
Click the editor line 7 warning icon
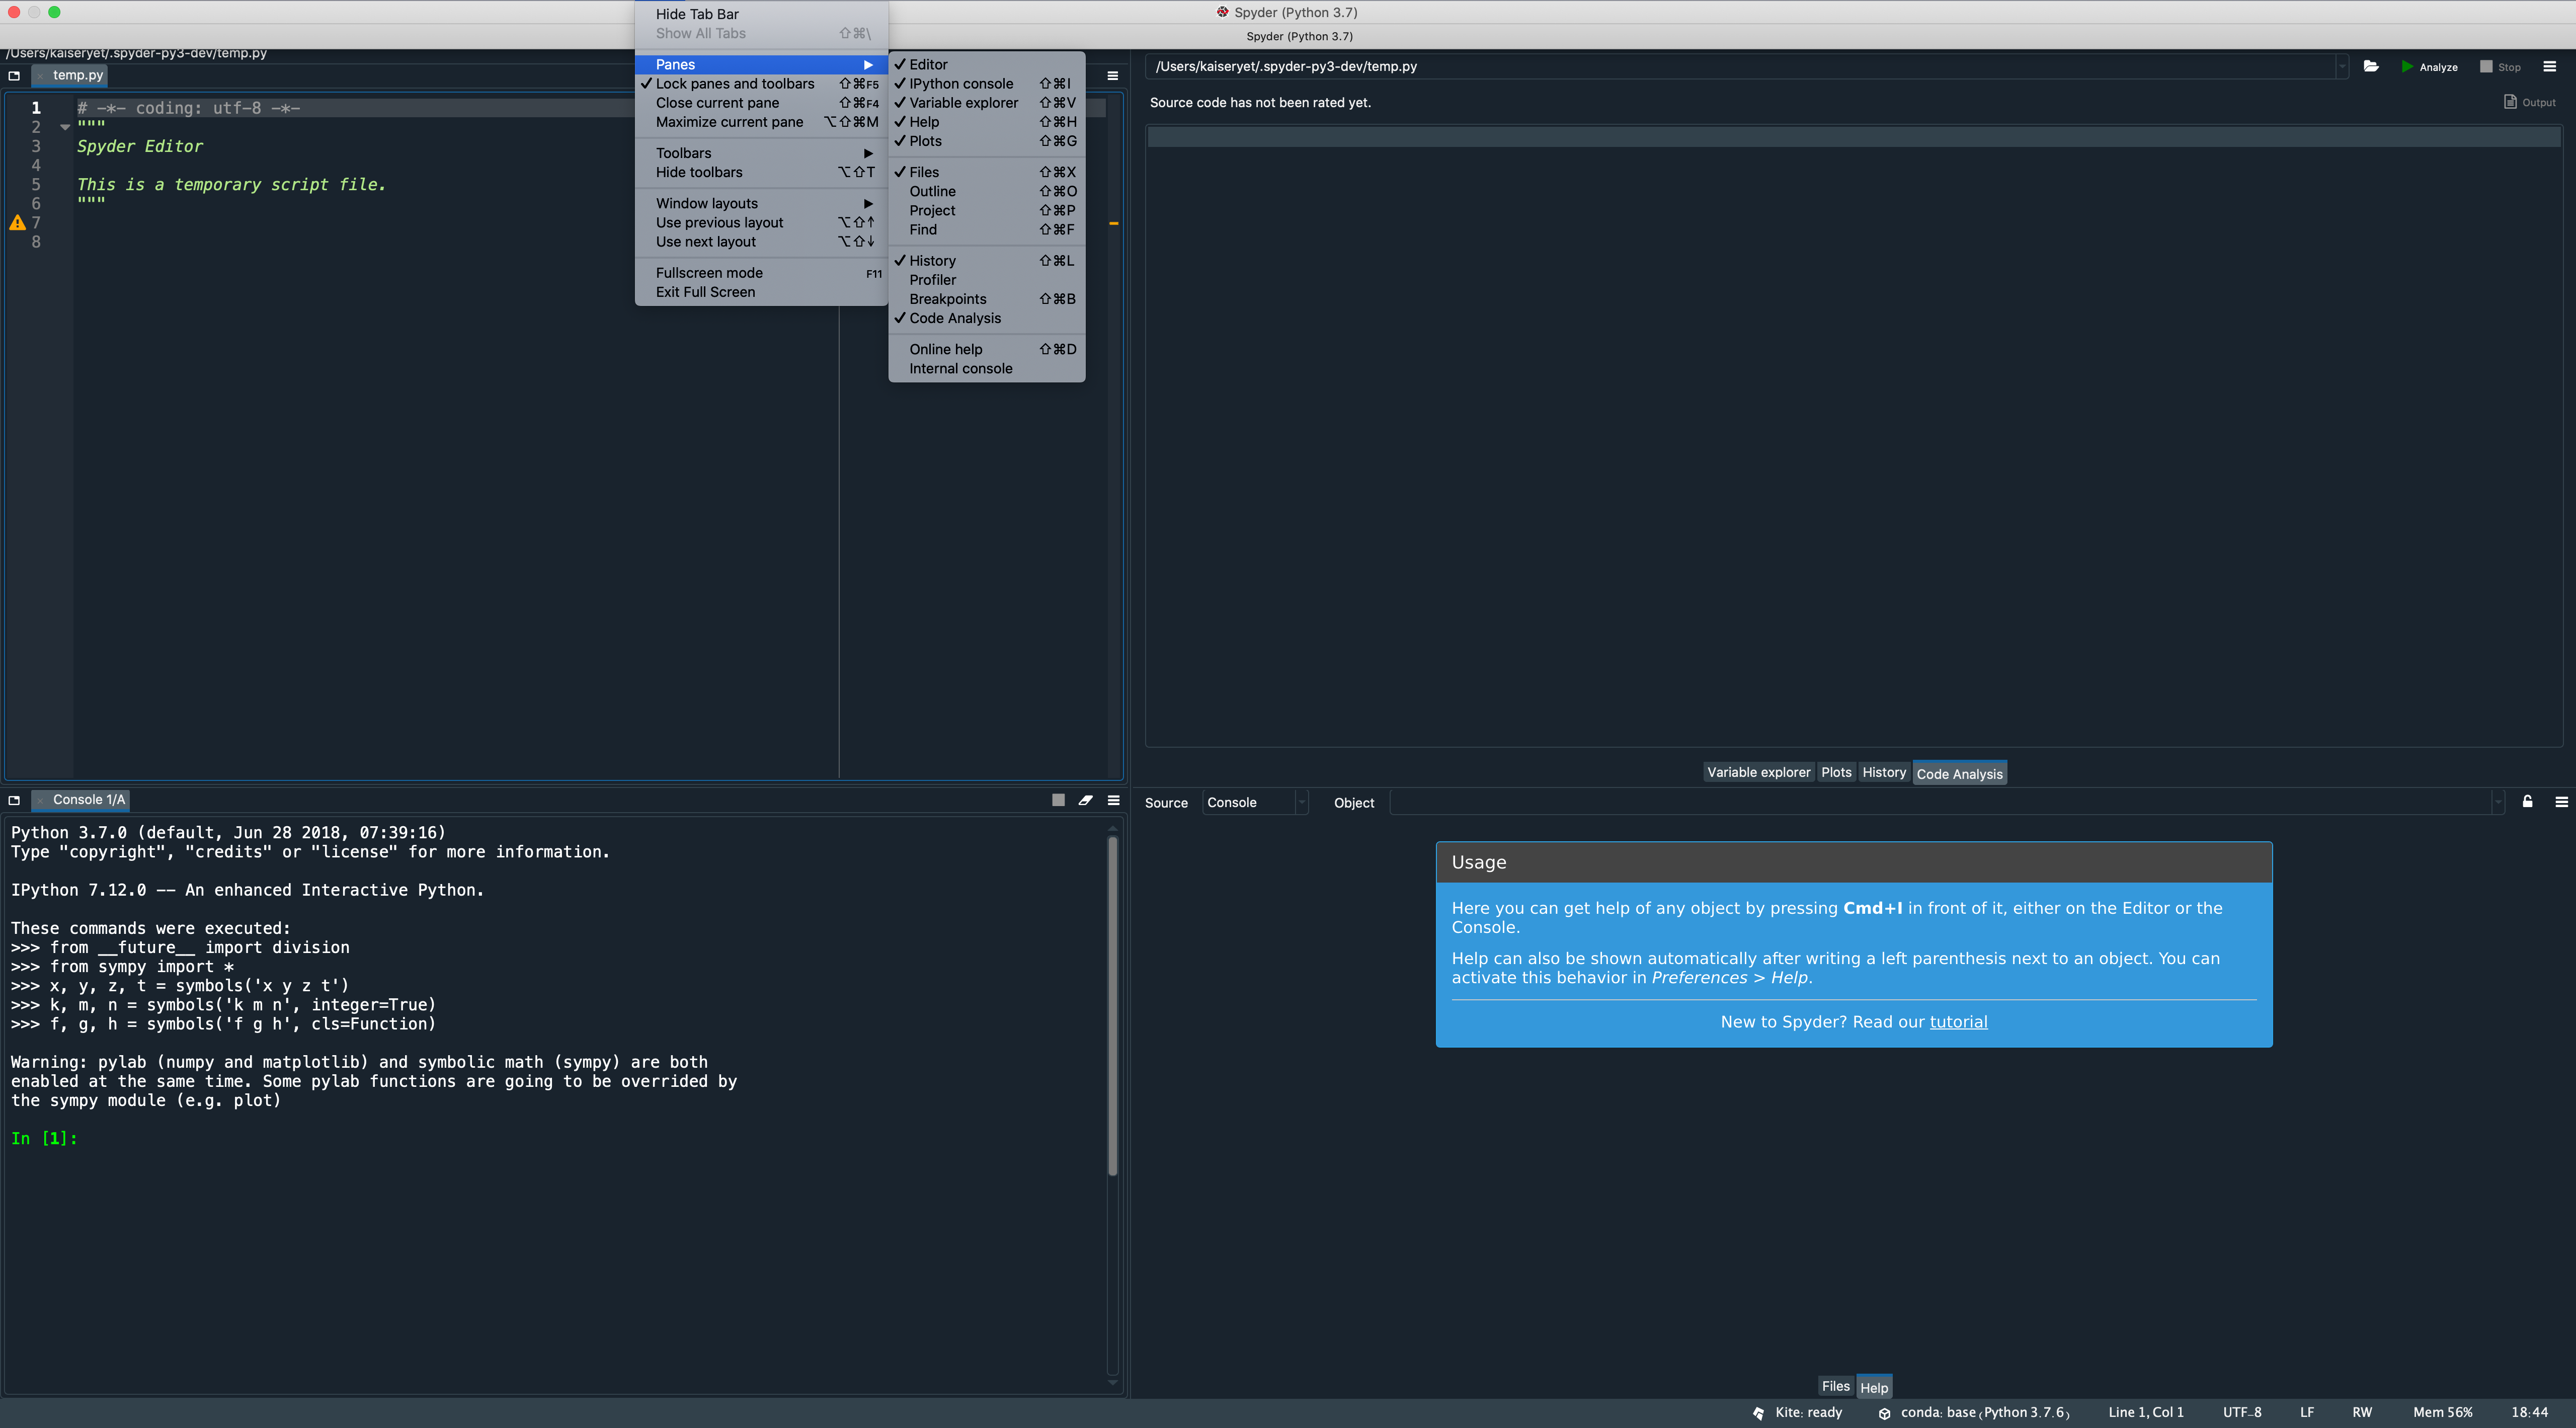point(17,223)
